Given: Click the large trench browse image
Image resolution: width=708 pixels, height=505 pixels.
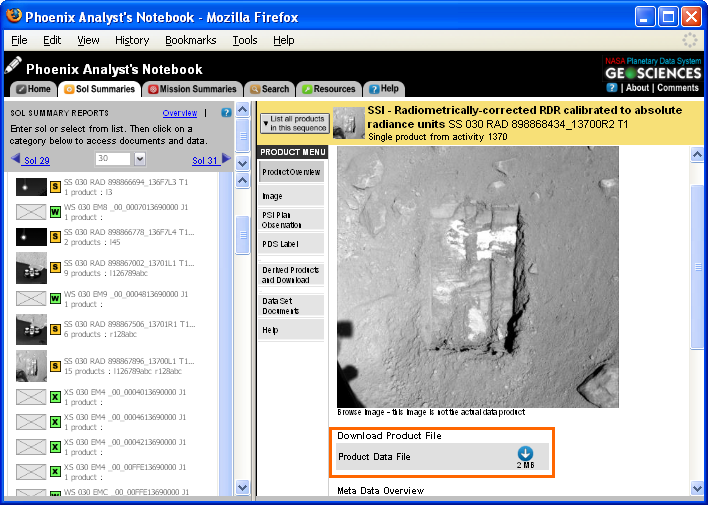Looking at the screenshot, I should [x=478, y=277].
